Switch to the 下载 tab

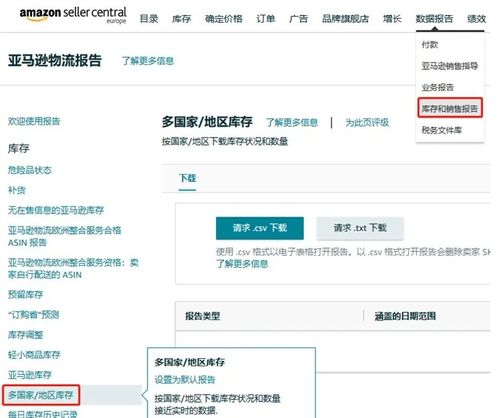[x=187, y=178]
